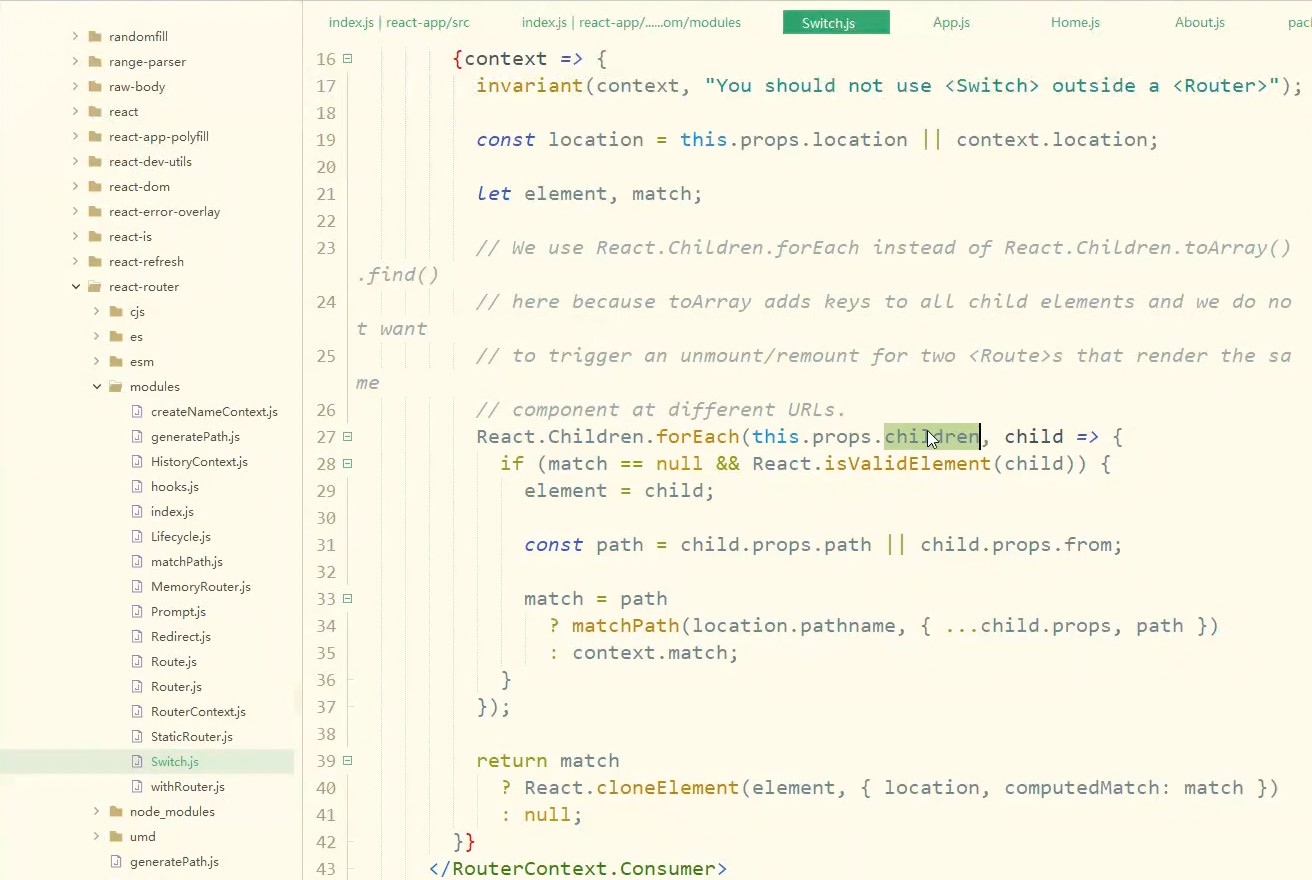Click the es folder icon

tap(116, 336)
